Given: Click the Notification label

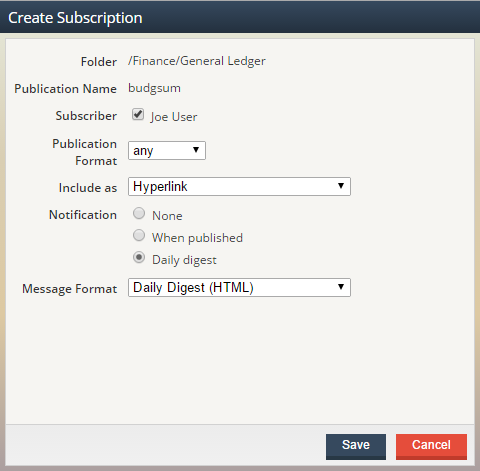Looking at the screenshot, I should (83, 215).
